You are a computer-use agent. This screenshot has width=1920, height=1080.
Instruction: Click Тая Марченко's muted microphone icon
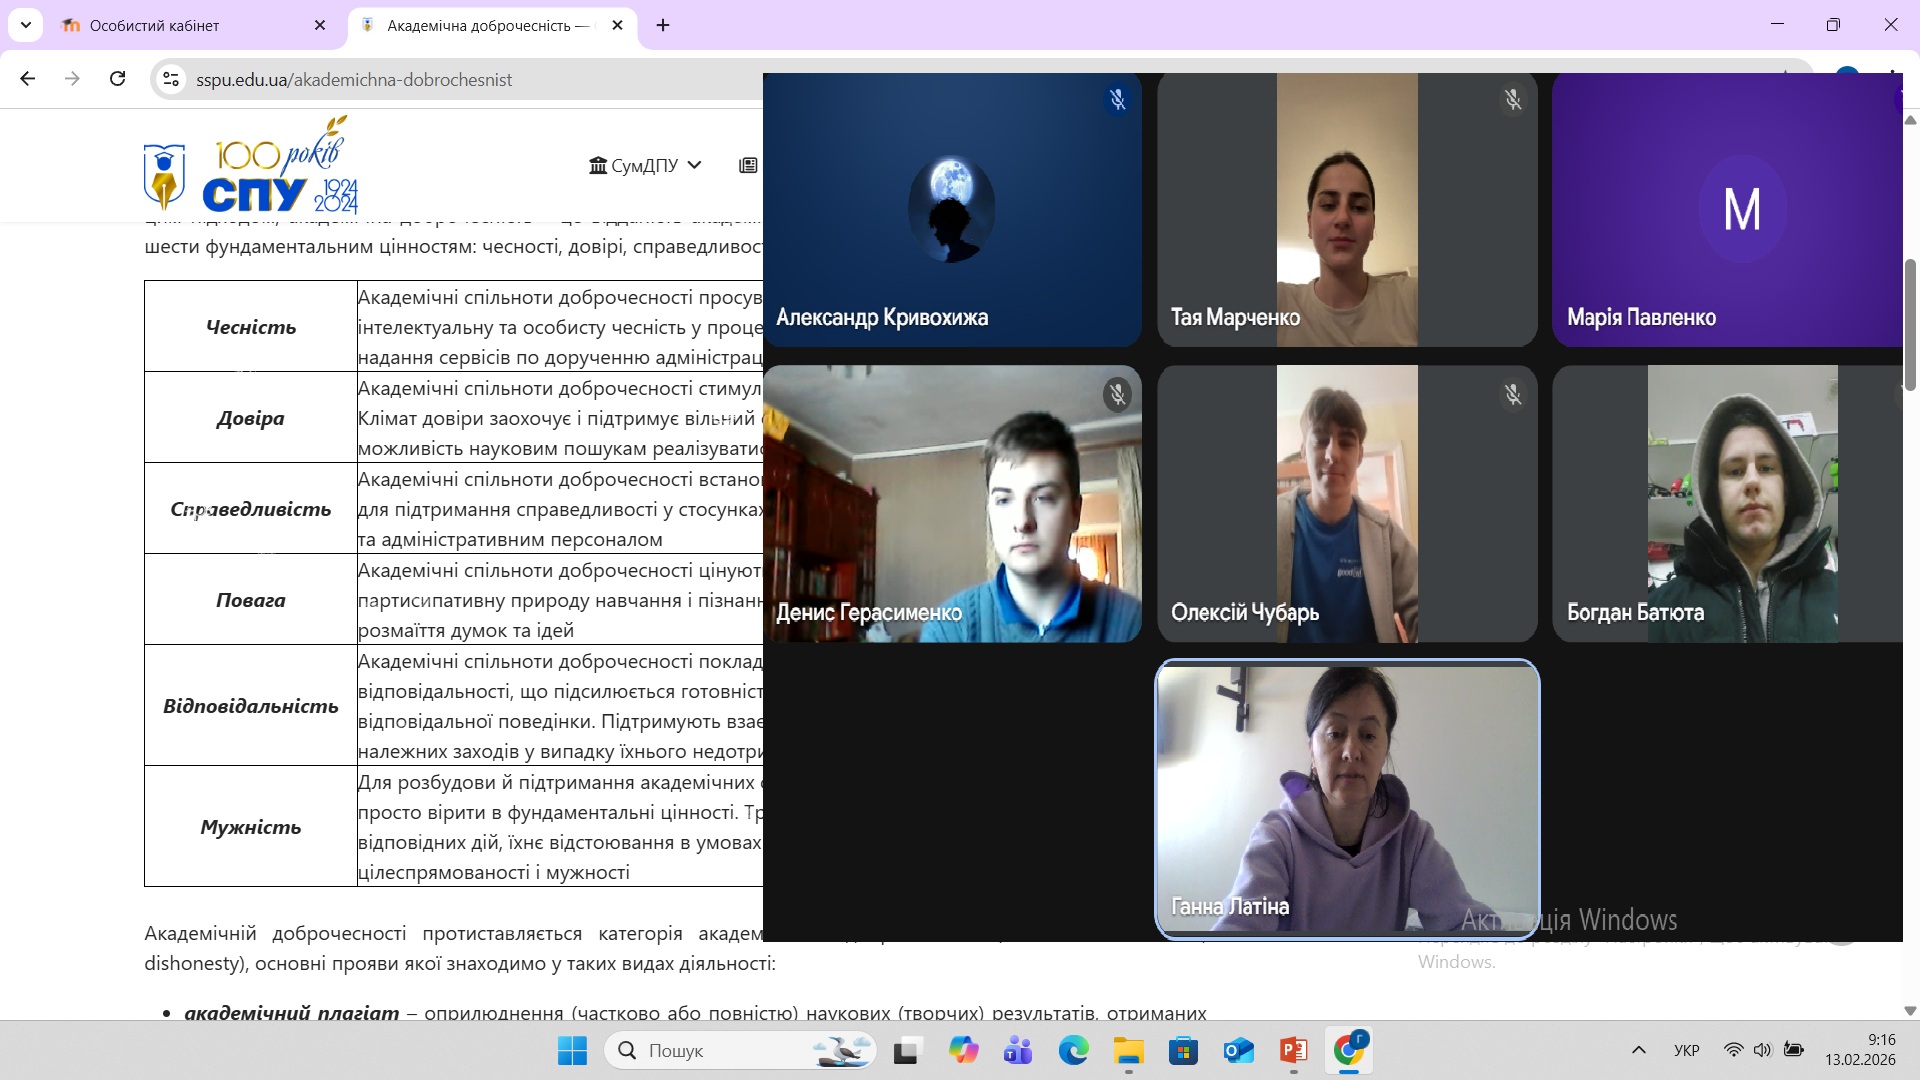(x=1512, y=99)
